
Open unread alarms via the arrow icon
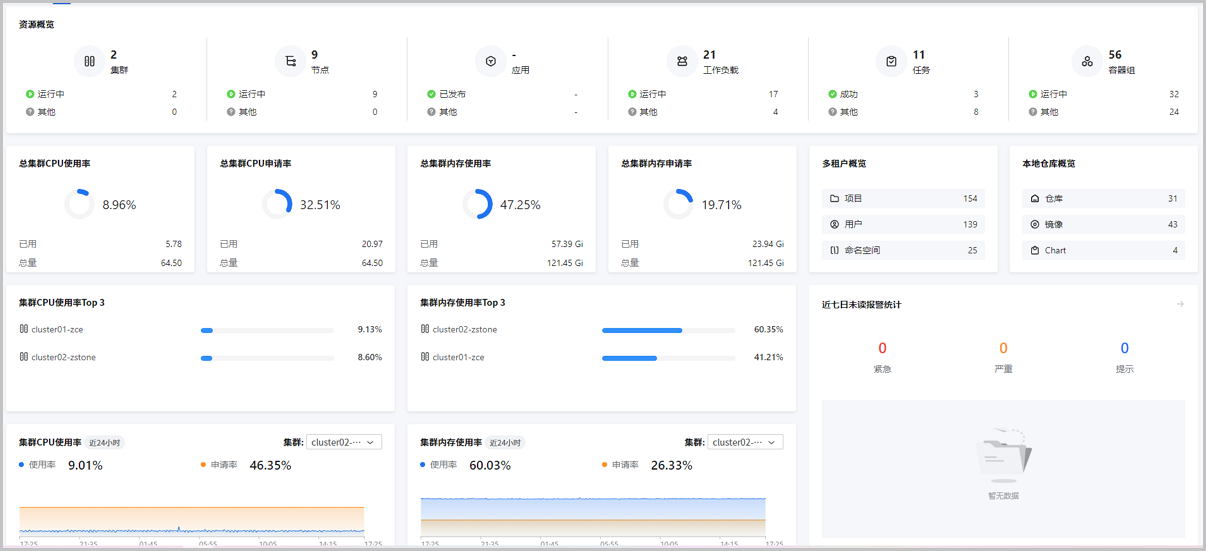(x=1180, y=304)
